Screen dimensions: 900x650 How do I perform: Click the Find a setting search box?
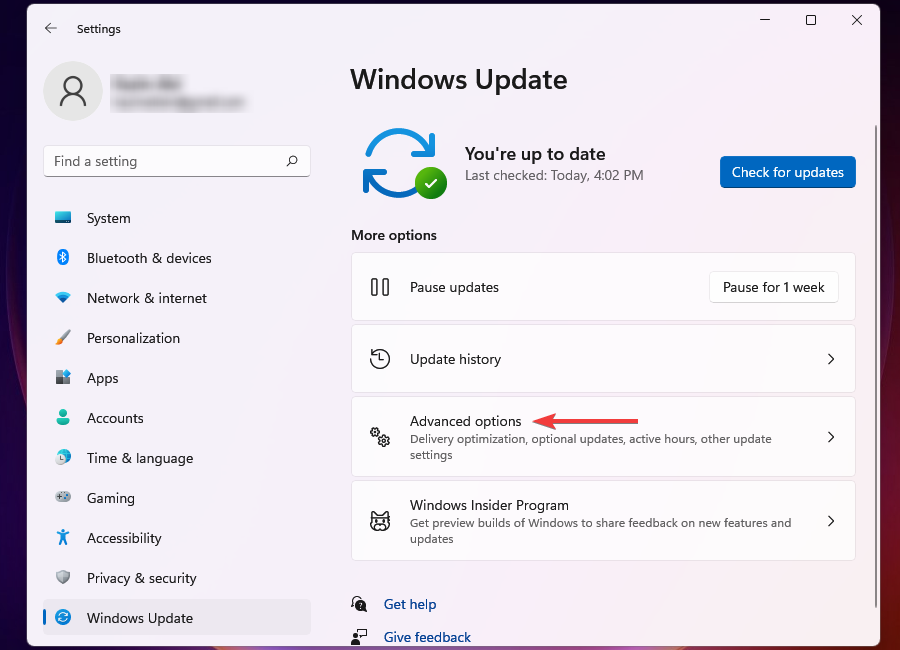click(177, 161)
